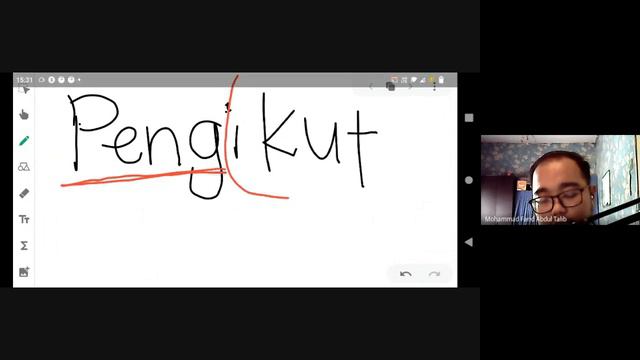The image size is (640, 360).
Task: Tap the Android triangle back button
Action: pyautogui.click(x=469, y=242)
